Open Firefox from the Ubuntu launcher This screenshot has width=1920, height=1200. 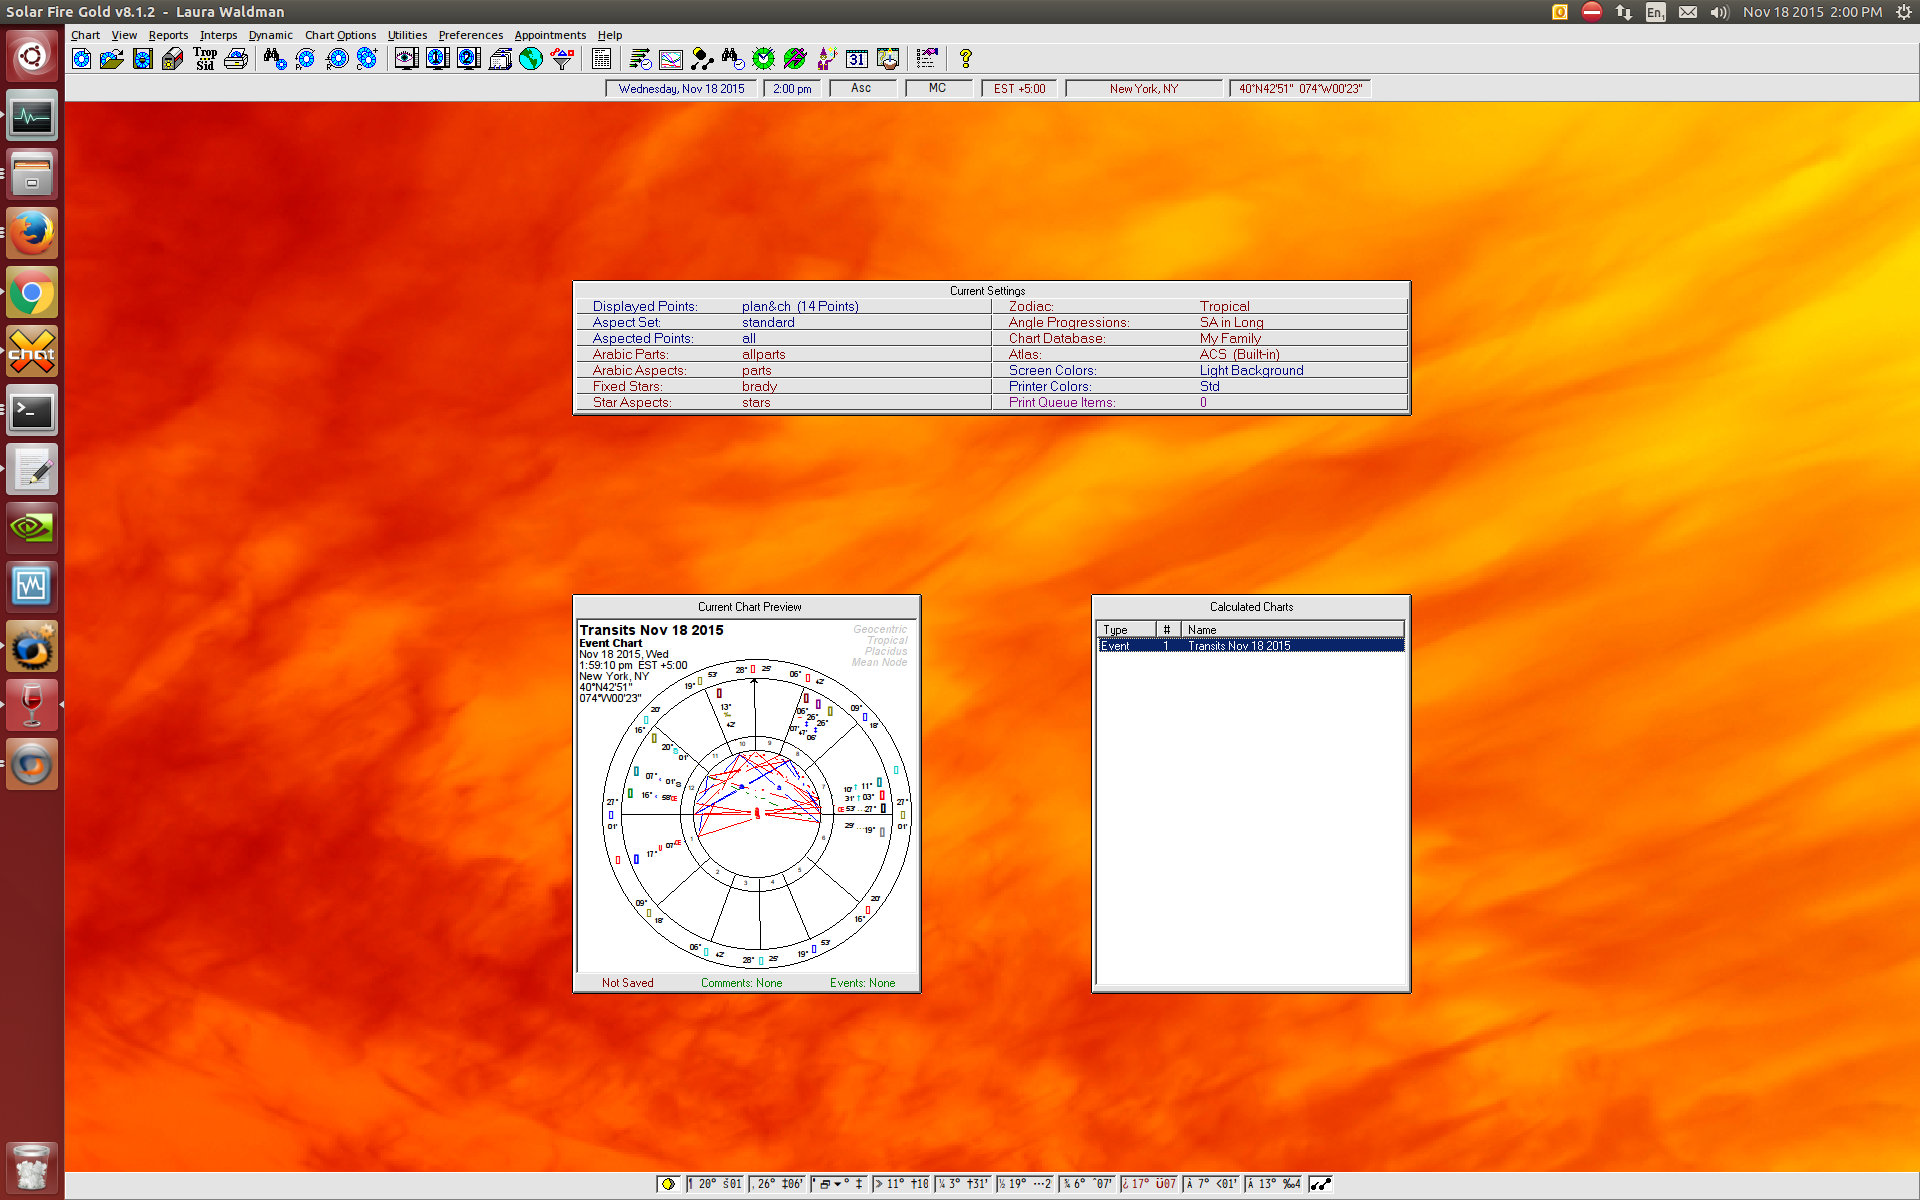tap(32, 234)
